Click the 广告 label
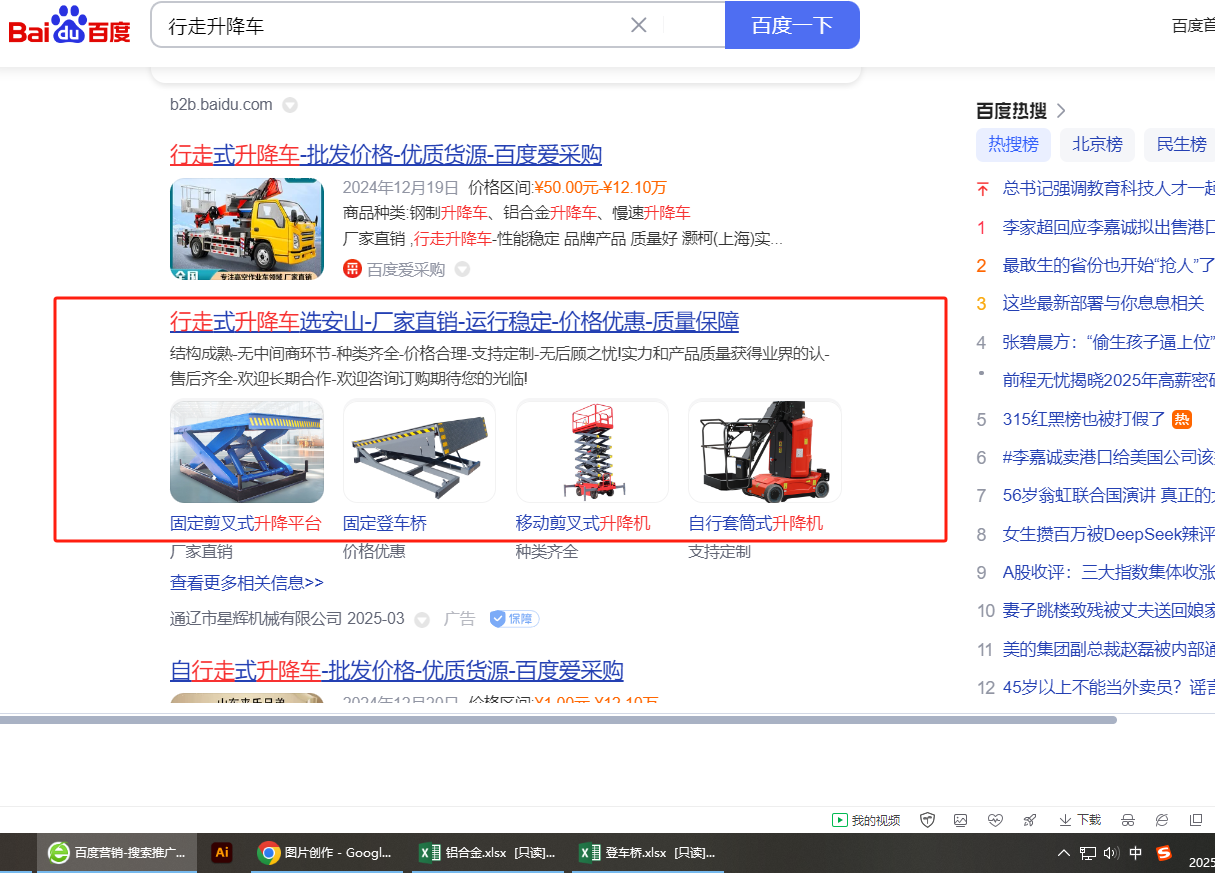 pyautogui.click(x=460, y=619)
